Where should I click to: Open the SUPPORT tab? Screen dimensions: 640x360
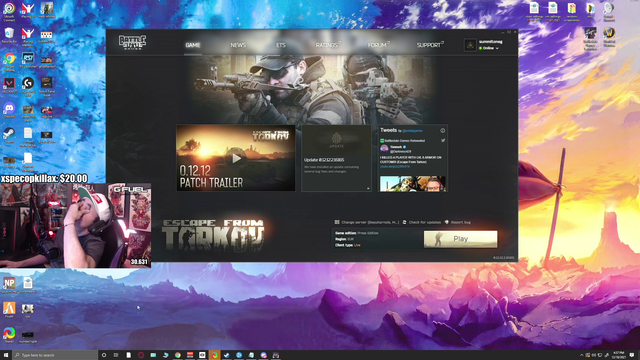[430, 45]
